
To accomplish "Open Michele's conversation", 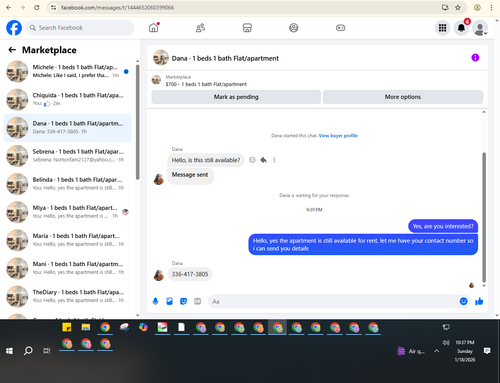I will (x=67, y=71).
